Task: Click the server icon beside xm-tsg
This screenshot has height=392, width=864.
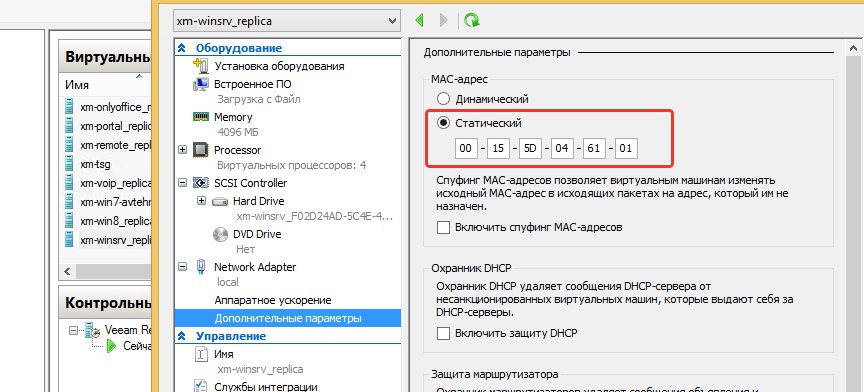Action: point(69,164)
